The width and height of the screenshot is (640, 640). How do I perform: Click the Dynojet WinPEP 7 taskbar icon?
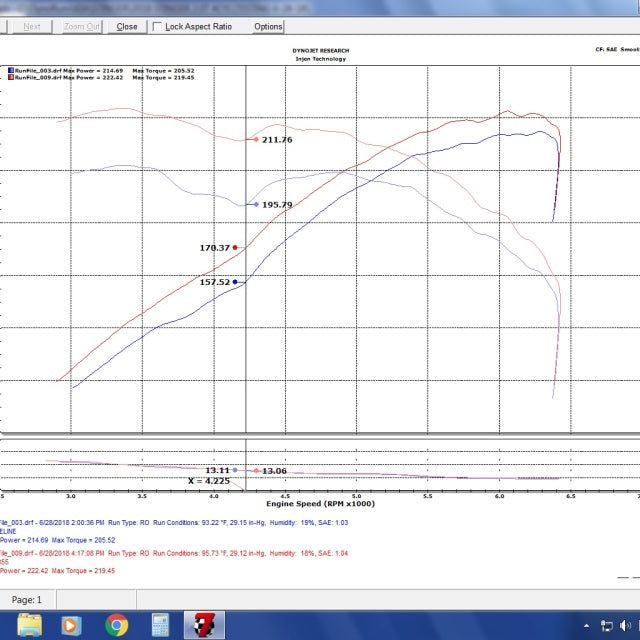(x=206, y=625)
